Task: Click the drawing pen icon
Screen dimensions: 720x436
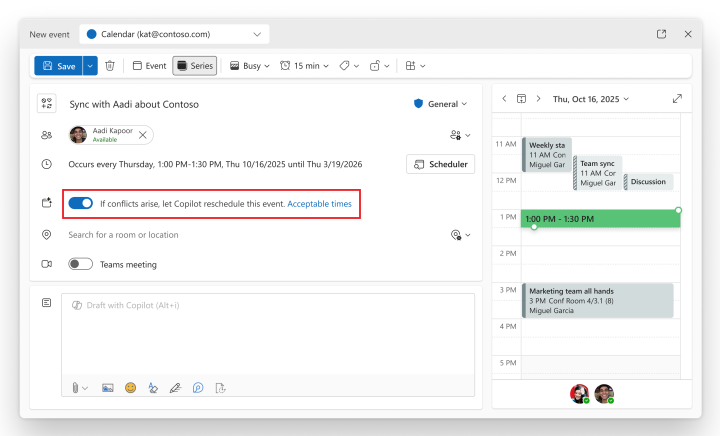Action: coord(175,388)
